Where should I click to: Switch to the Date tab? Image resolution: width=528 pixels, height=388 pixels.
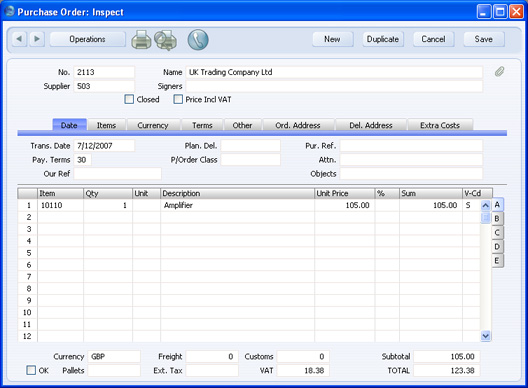click(69, 125)
